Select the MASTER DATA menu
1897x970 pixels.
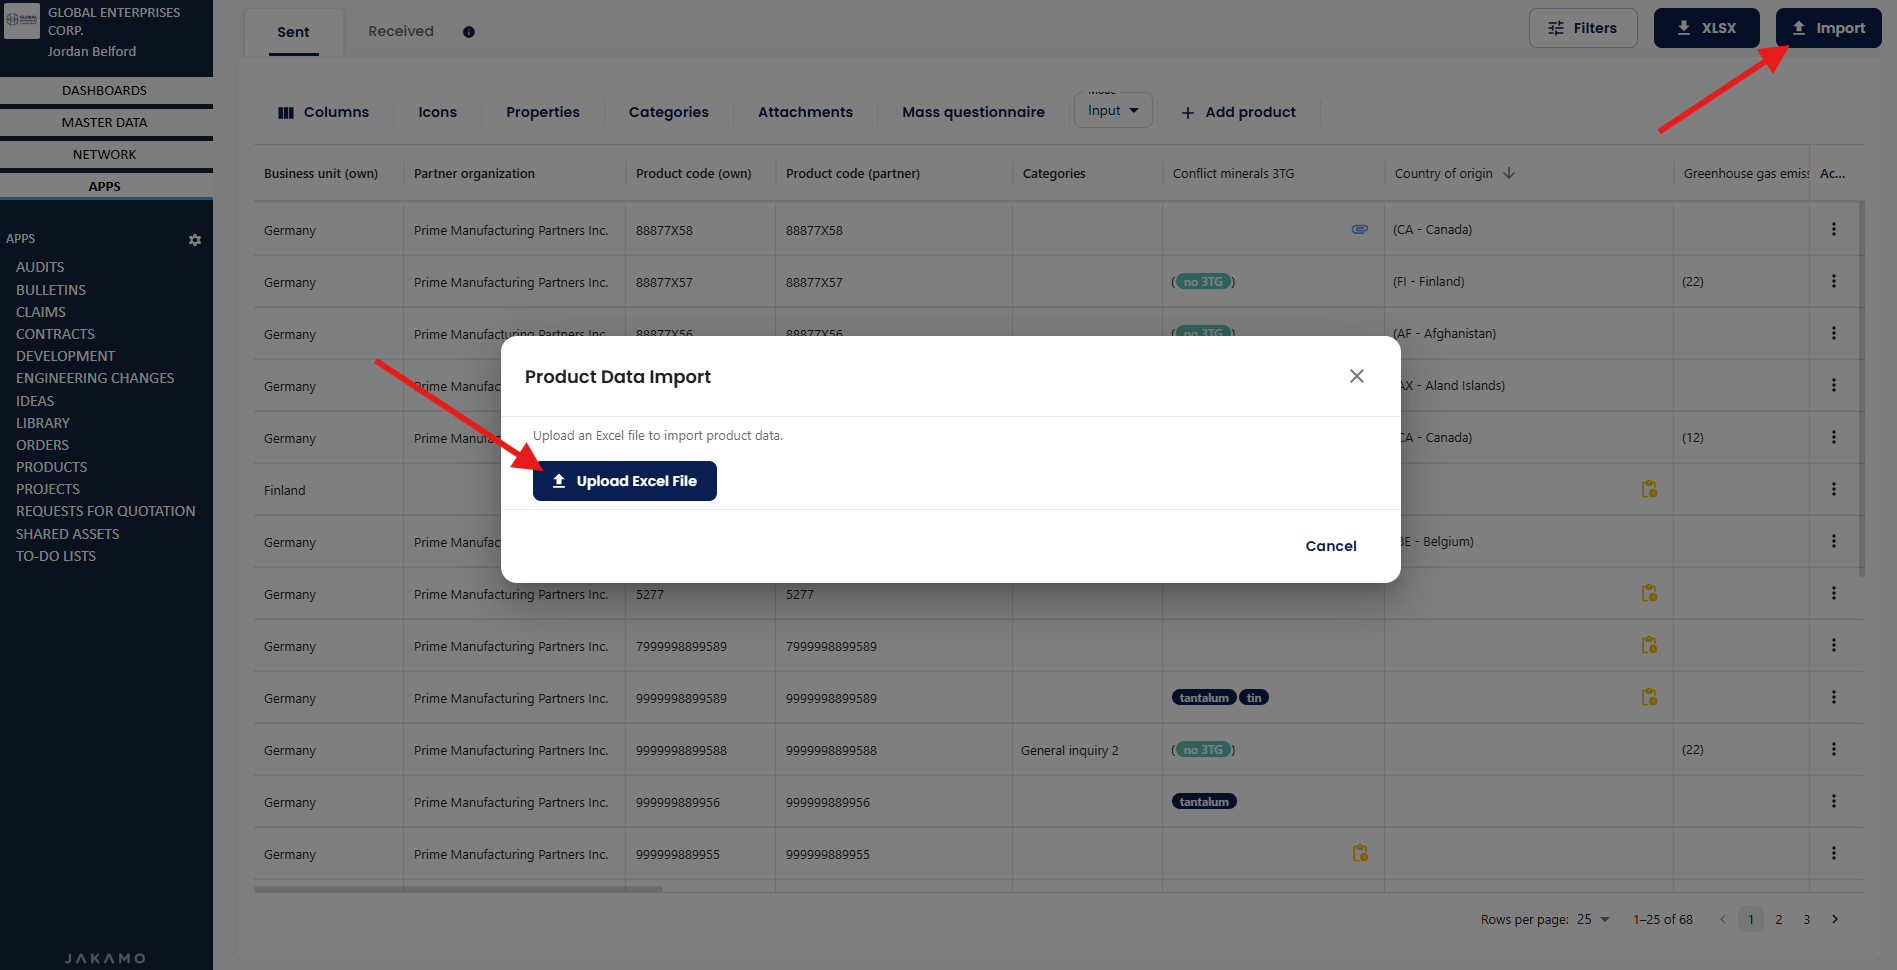click(x=105, y=122)
